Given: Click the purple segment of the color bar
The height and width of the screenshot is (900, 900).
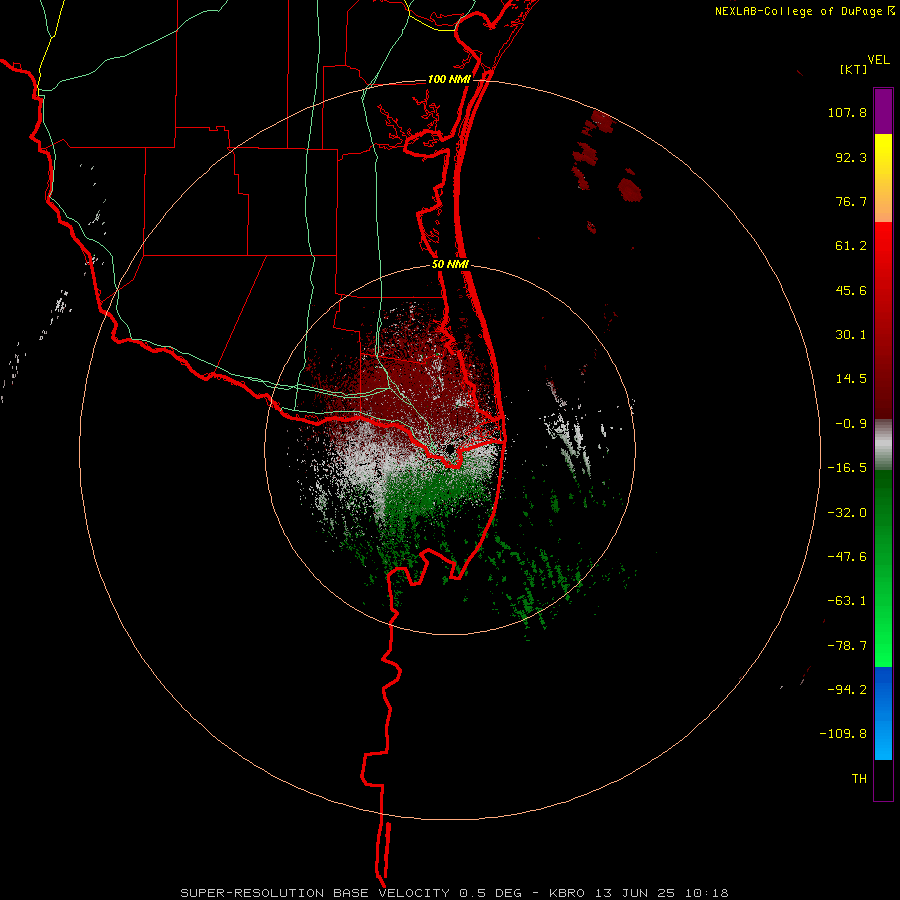Looking at the screenshot, I should point(883,111).
